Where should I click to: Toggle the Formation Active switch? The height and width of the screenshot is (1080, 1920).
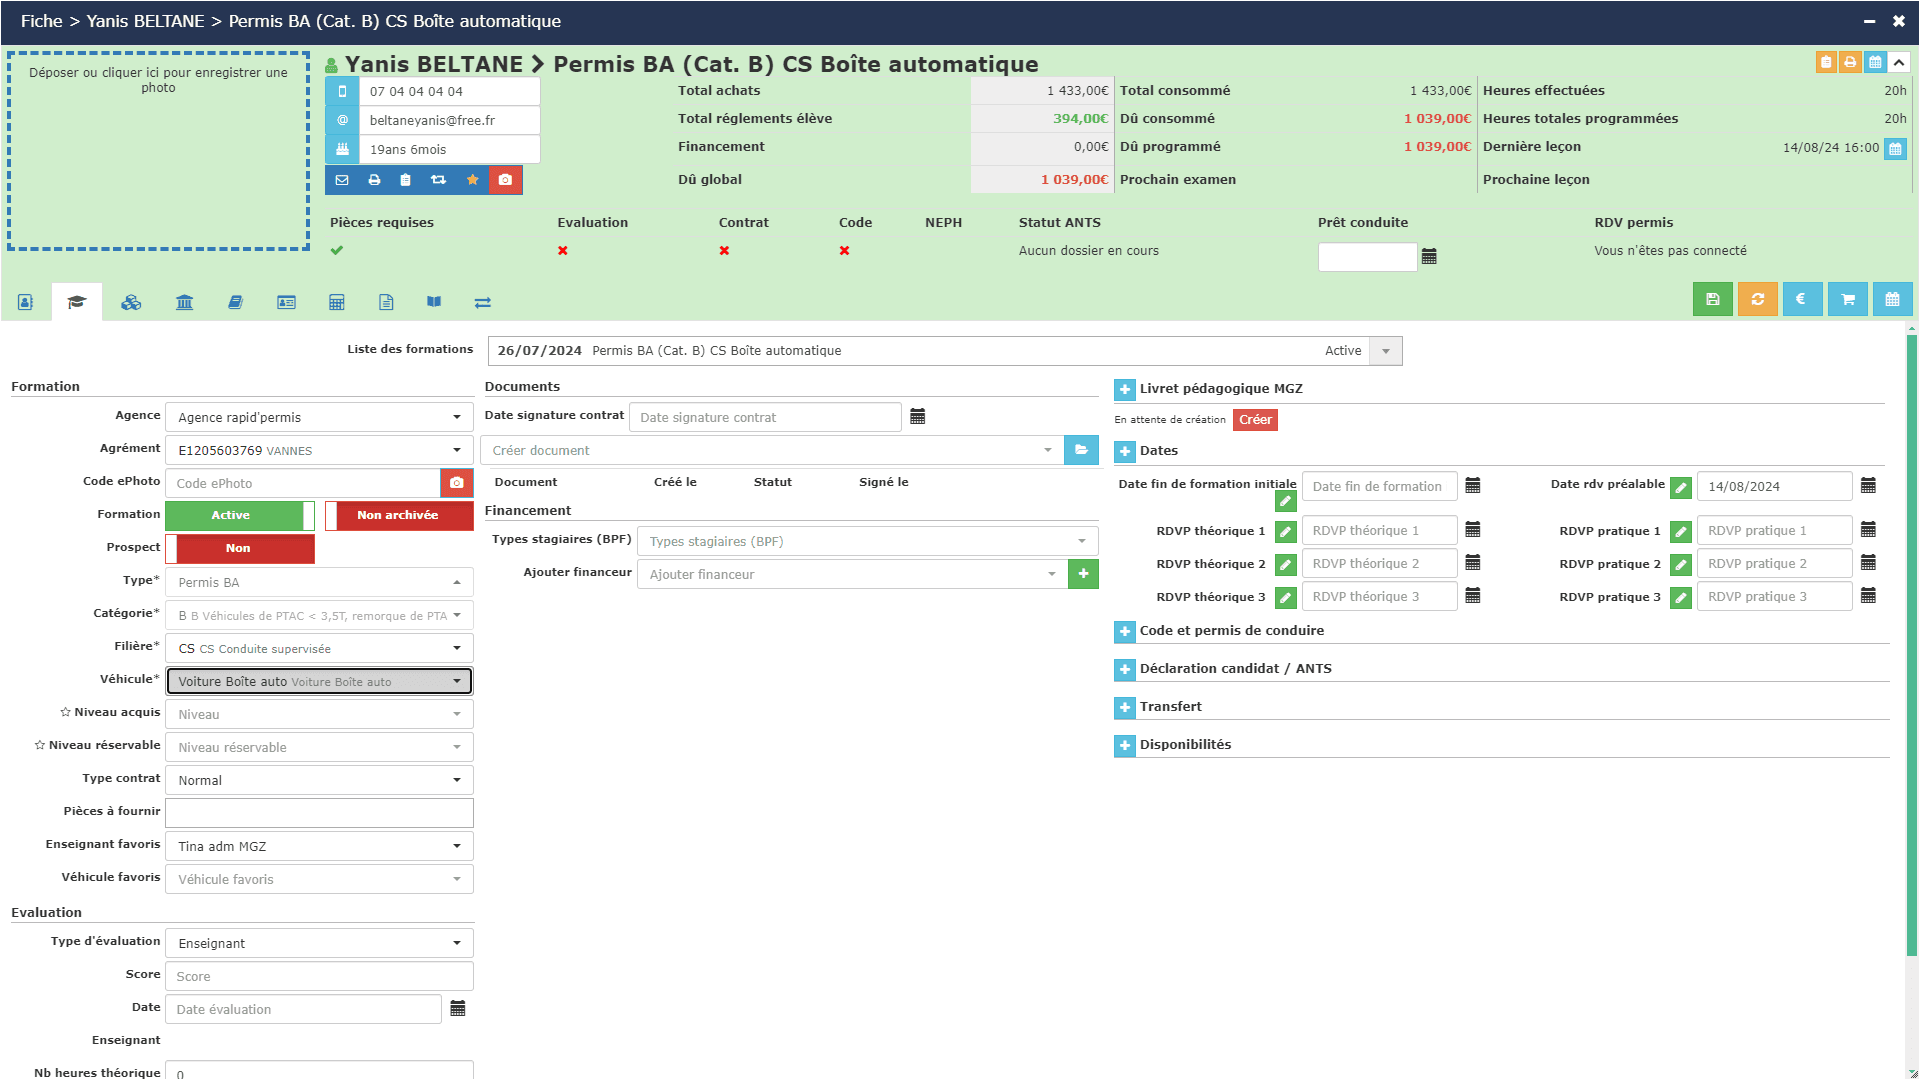tap(240, 515)
